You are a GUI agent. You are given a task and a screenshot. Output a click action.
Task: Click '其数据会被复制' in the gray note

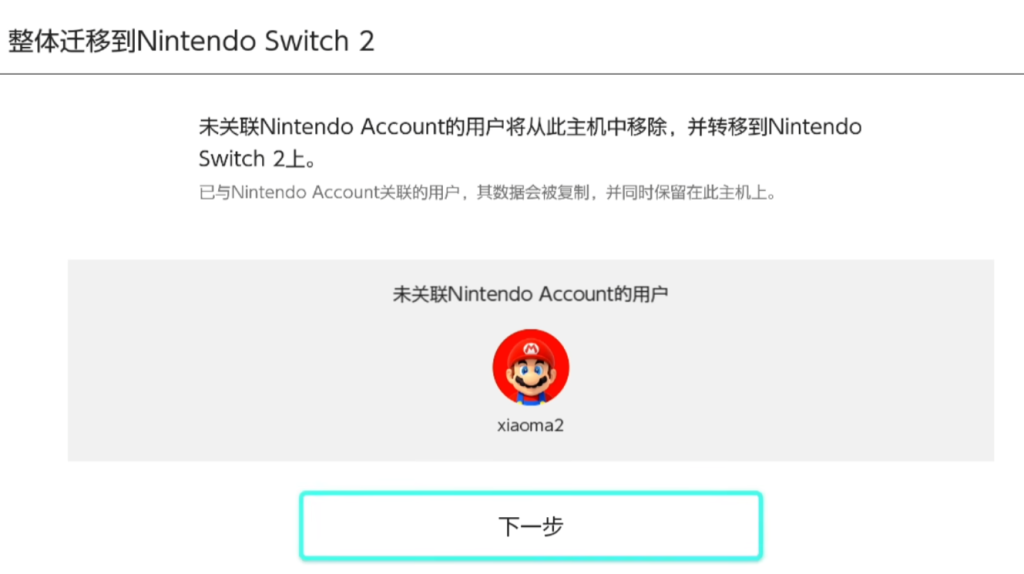pyautogui.click(x=533, y=193)
